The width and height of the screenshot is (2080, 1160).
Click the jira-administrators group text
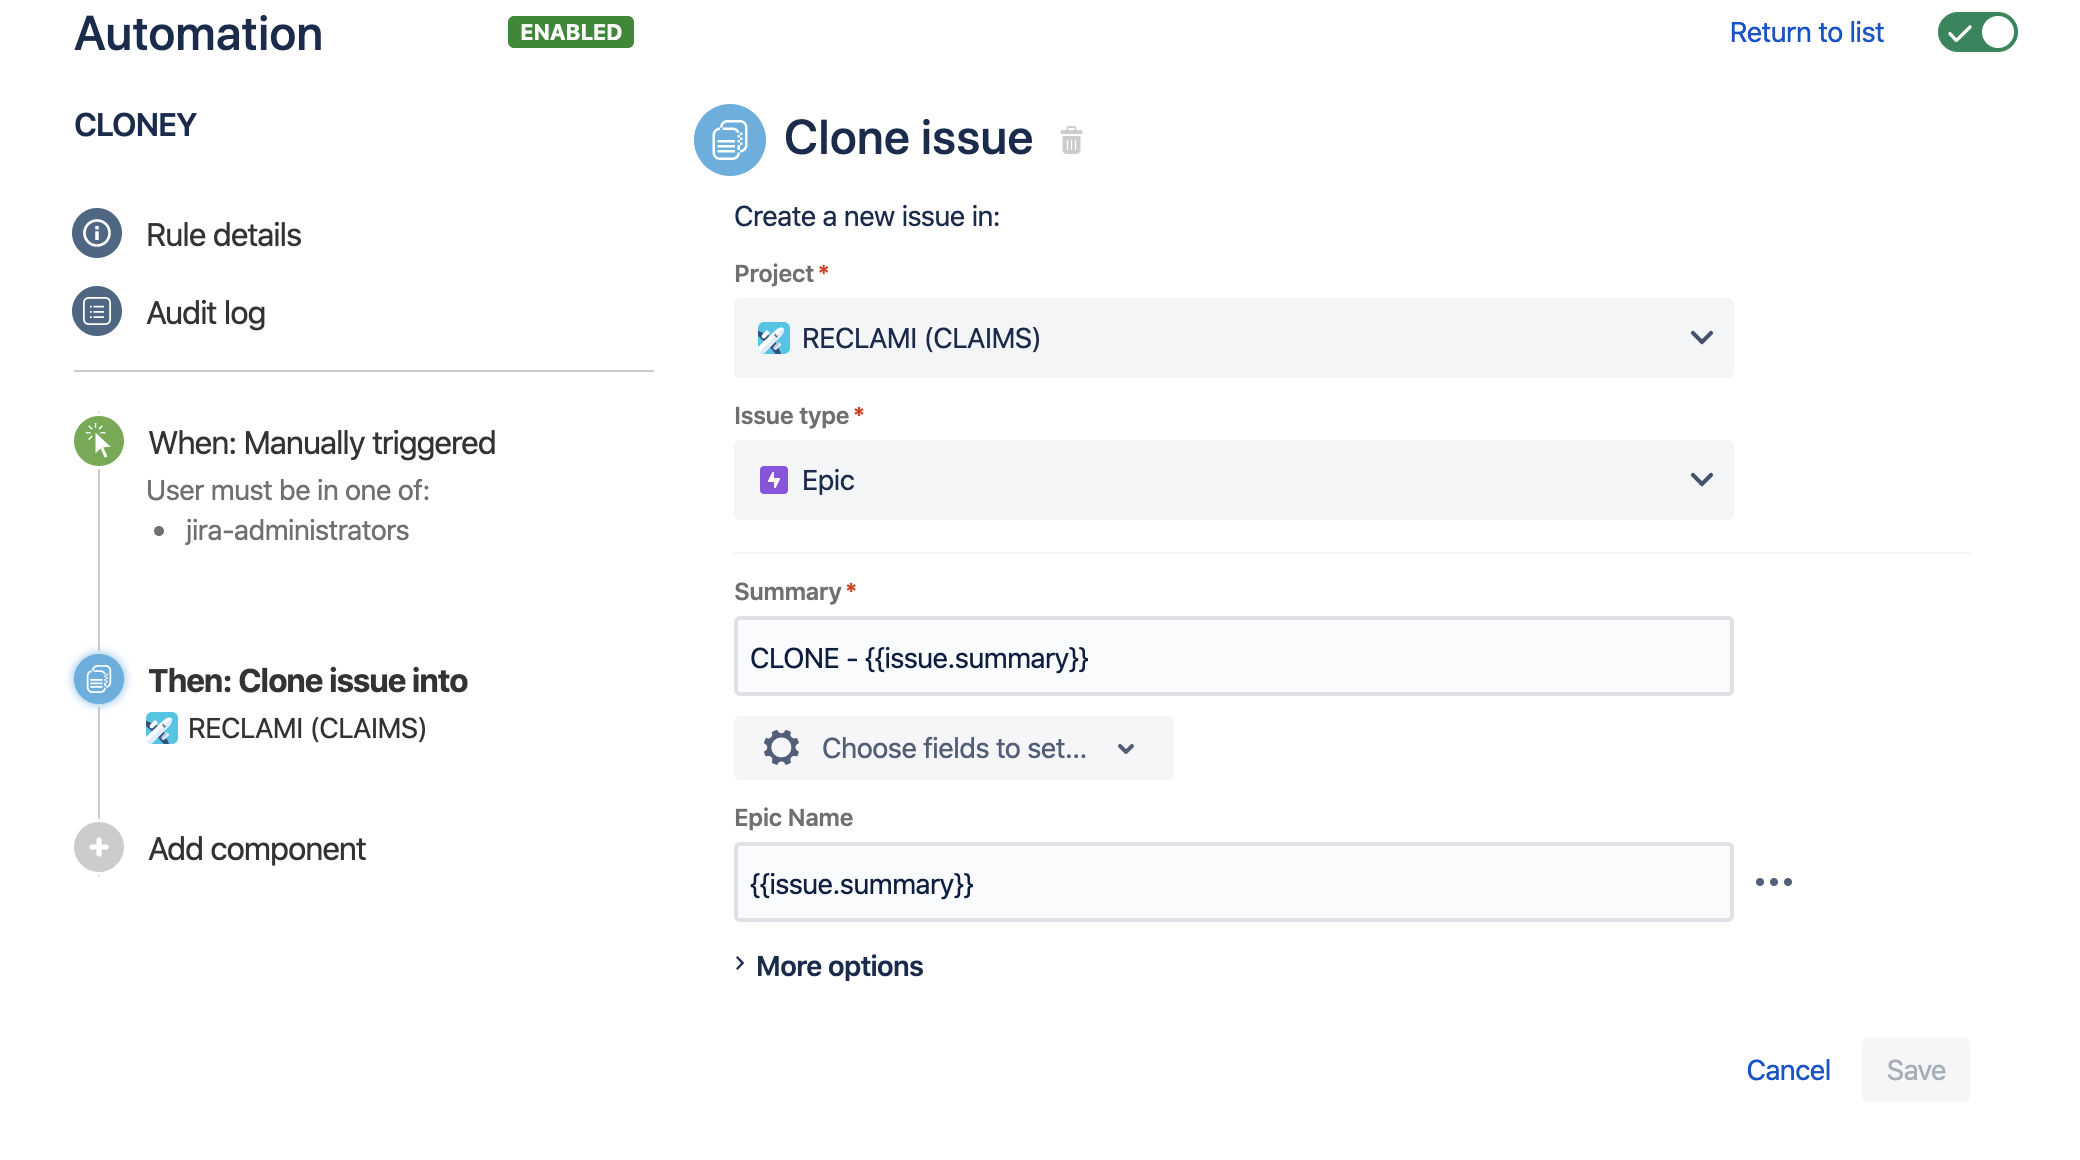tap(297, 530)
